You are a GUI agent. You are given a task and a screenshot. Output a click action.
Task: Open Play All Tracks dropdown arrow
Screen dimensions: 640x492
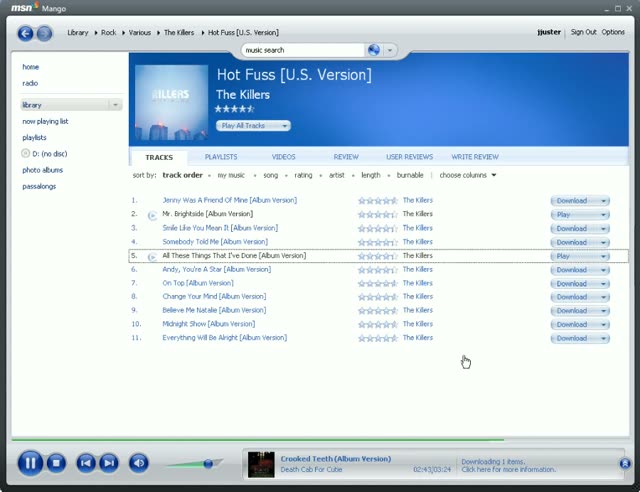click(x=284, y=126)
